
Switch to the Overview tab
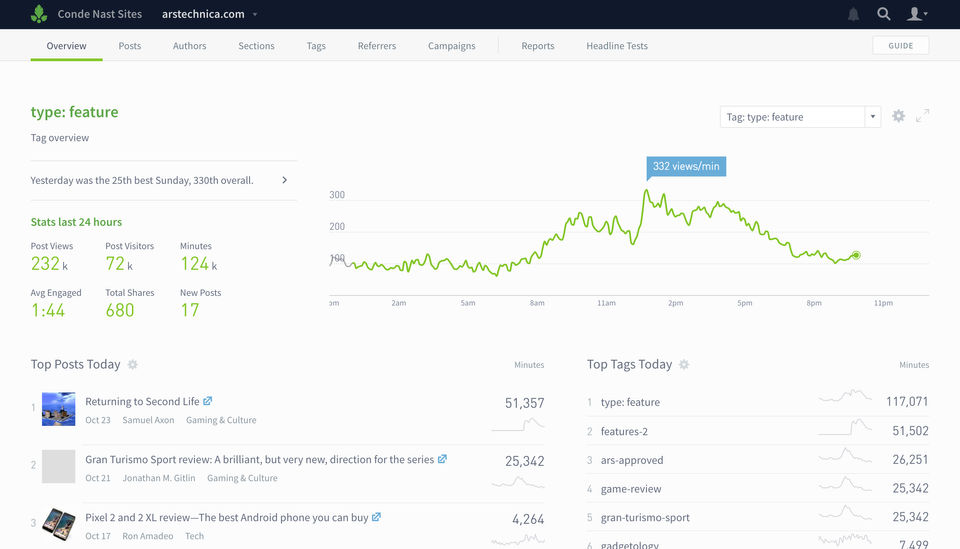click(66, 46)
